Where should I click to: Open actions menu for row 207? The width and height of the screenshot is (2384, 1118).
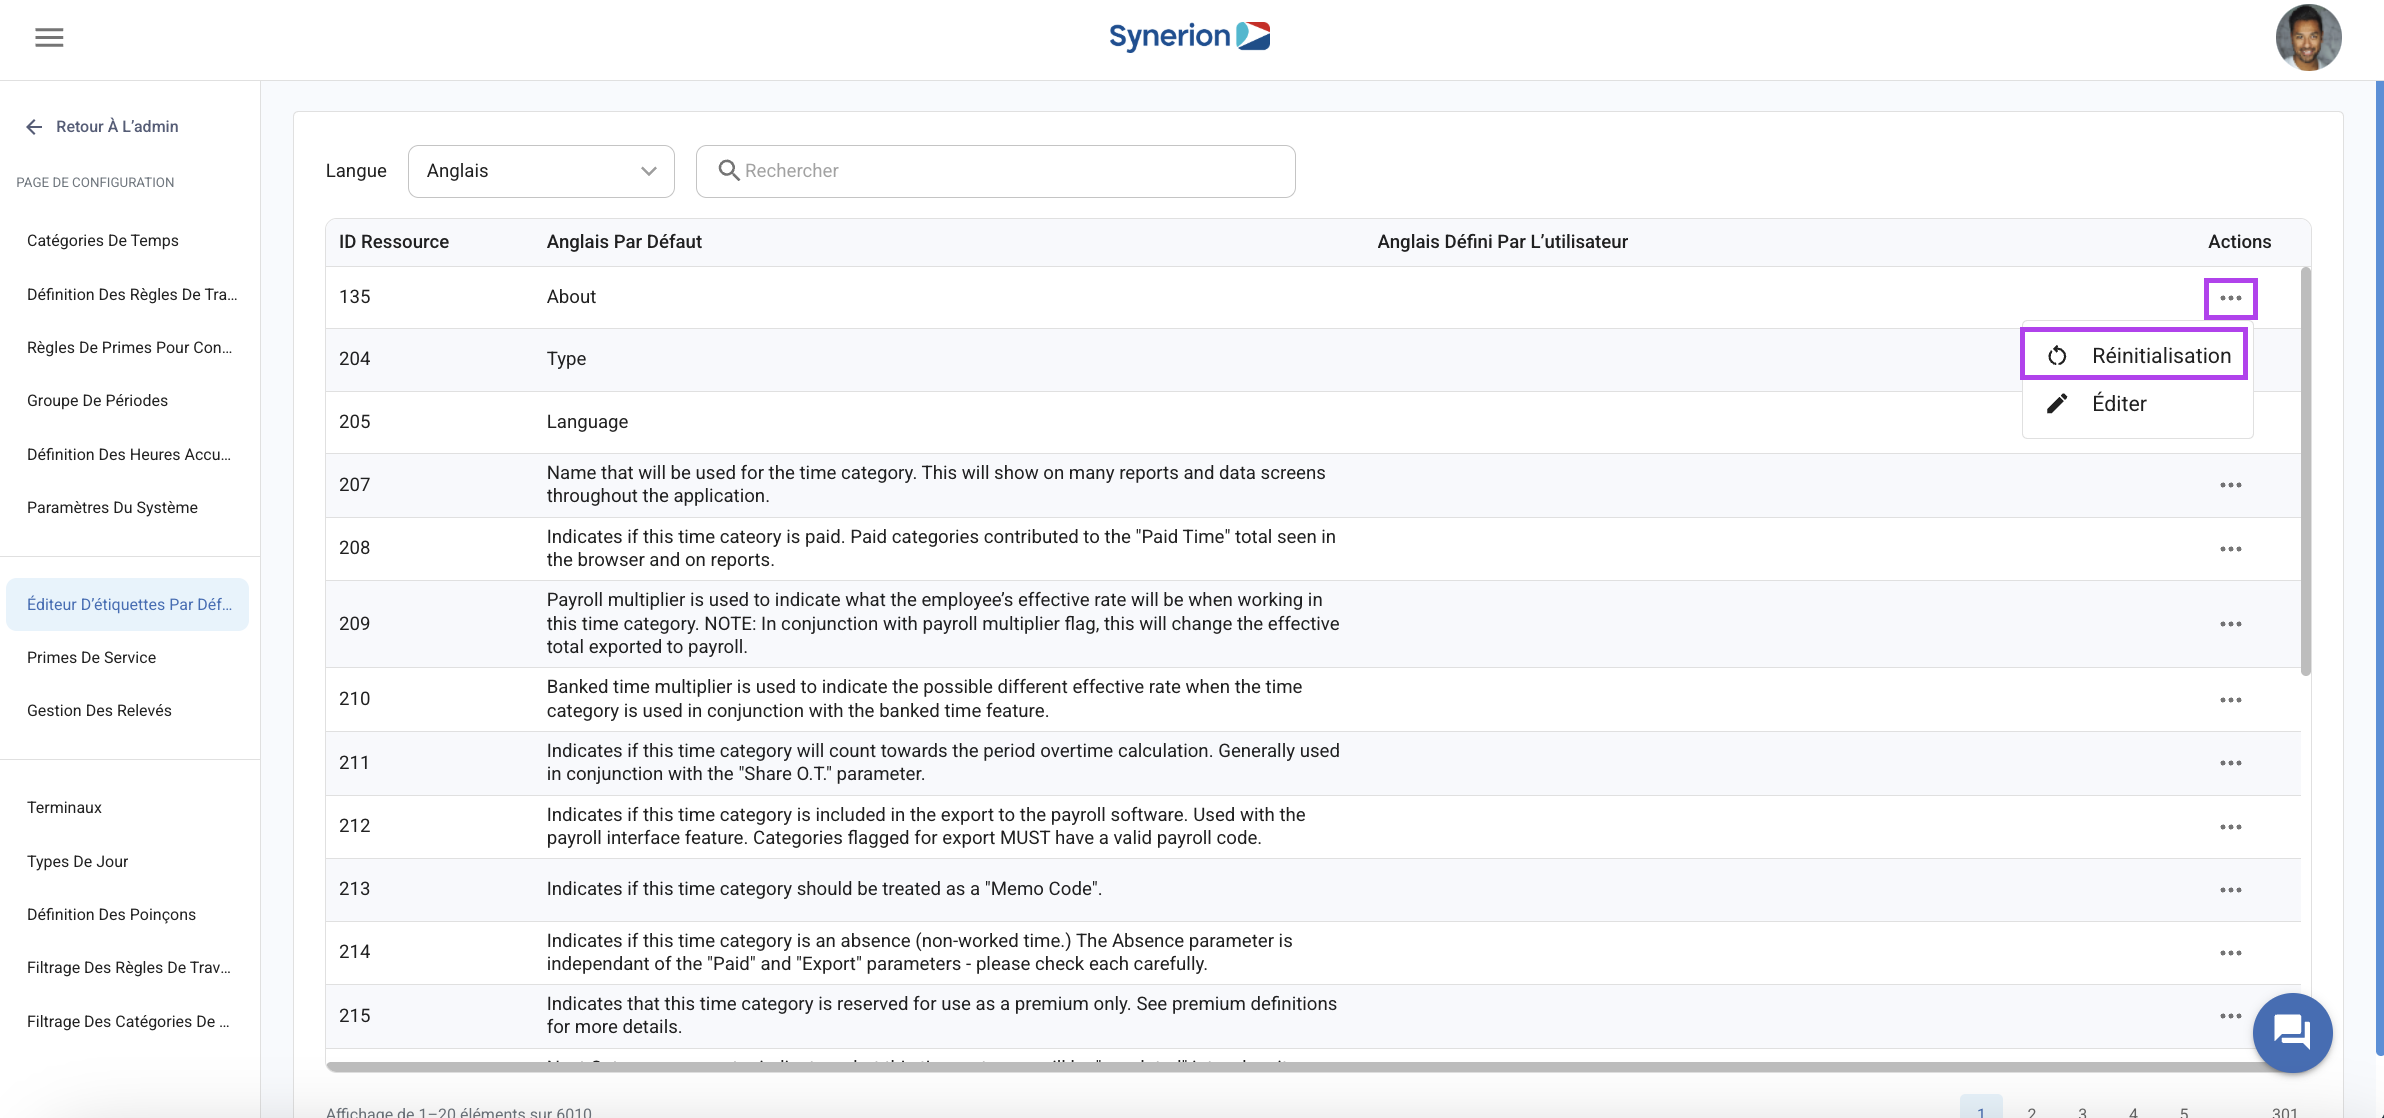tap(2230, 485)
